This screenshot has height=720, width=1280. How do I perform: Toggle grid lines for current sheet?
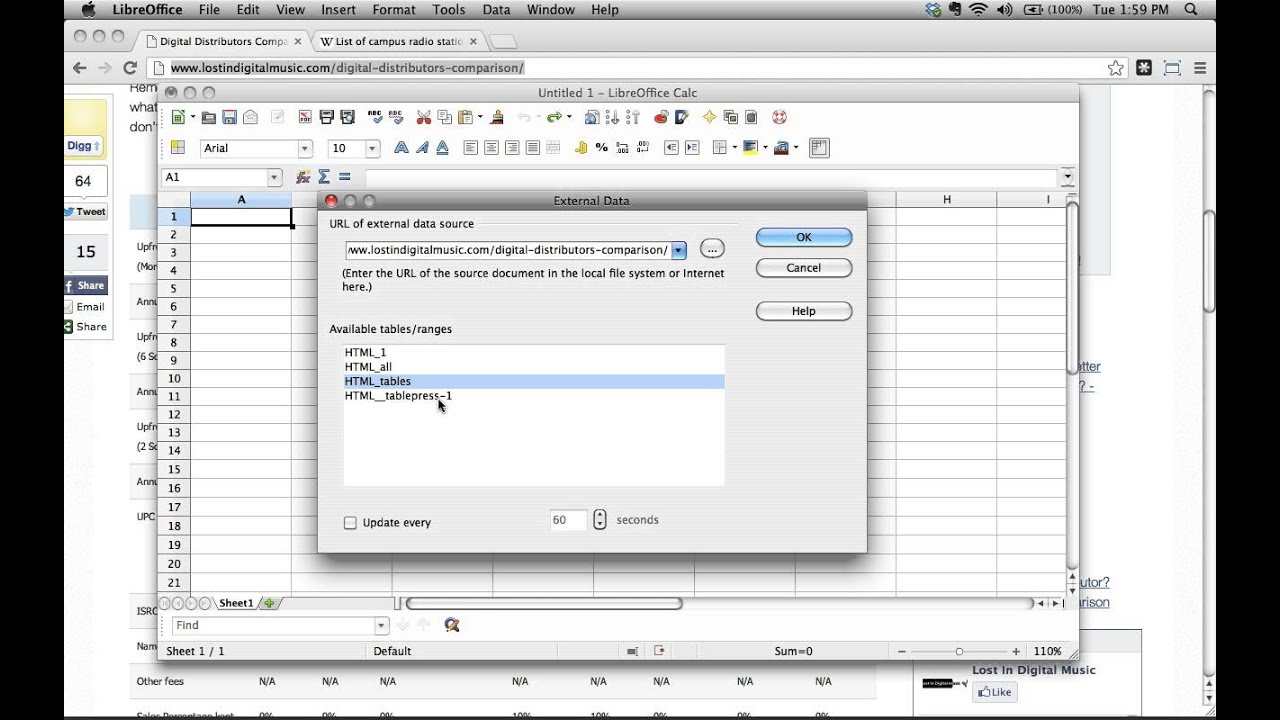(x=819, y=148)
